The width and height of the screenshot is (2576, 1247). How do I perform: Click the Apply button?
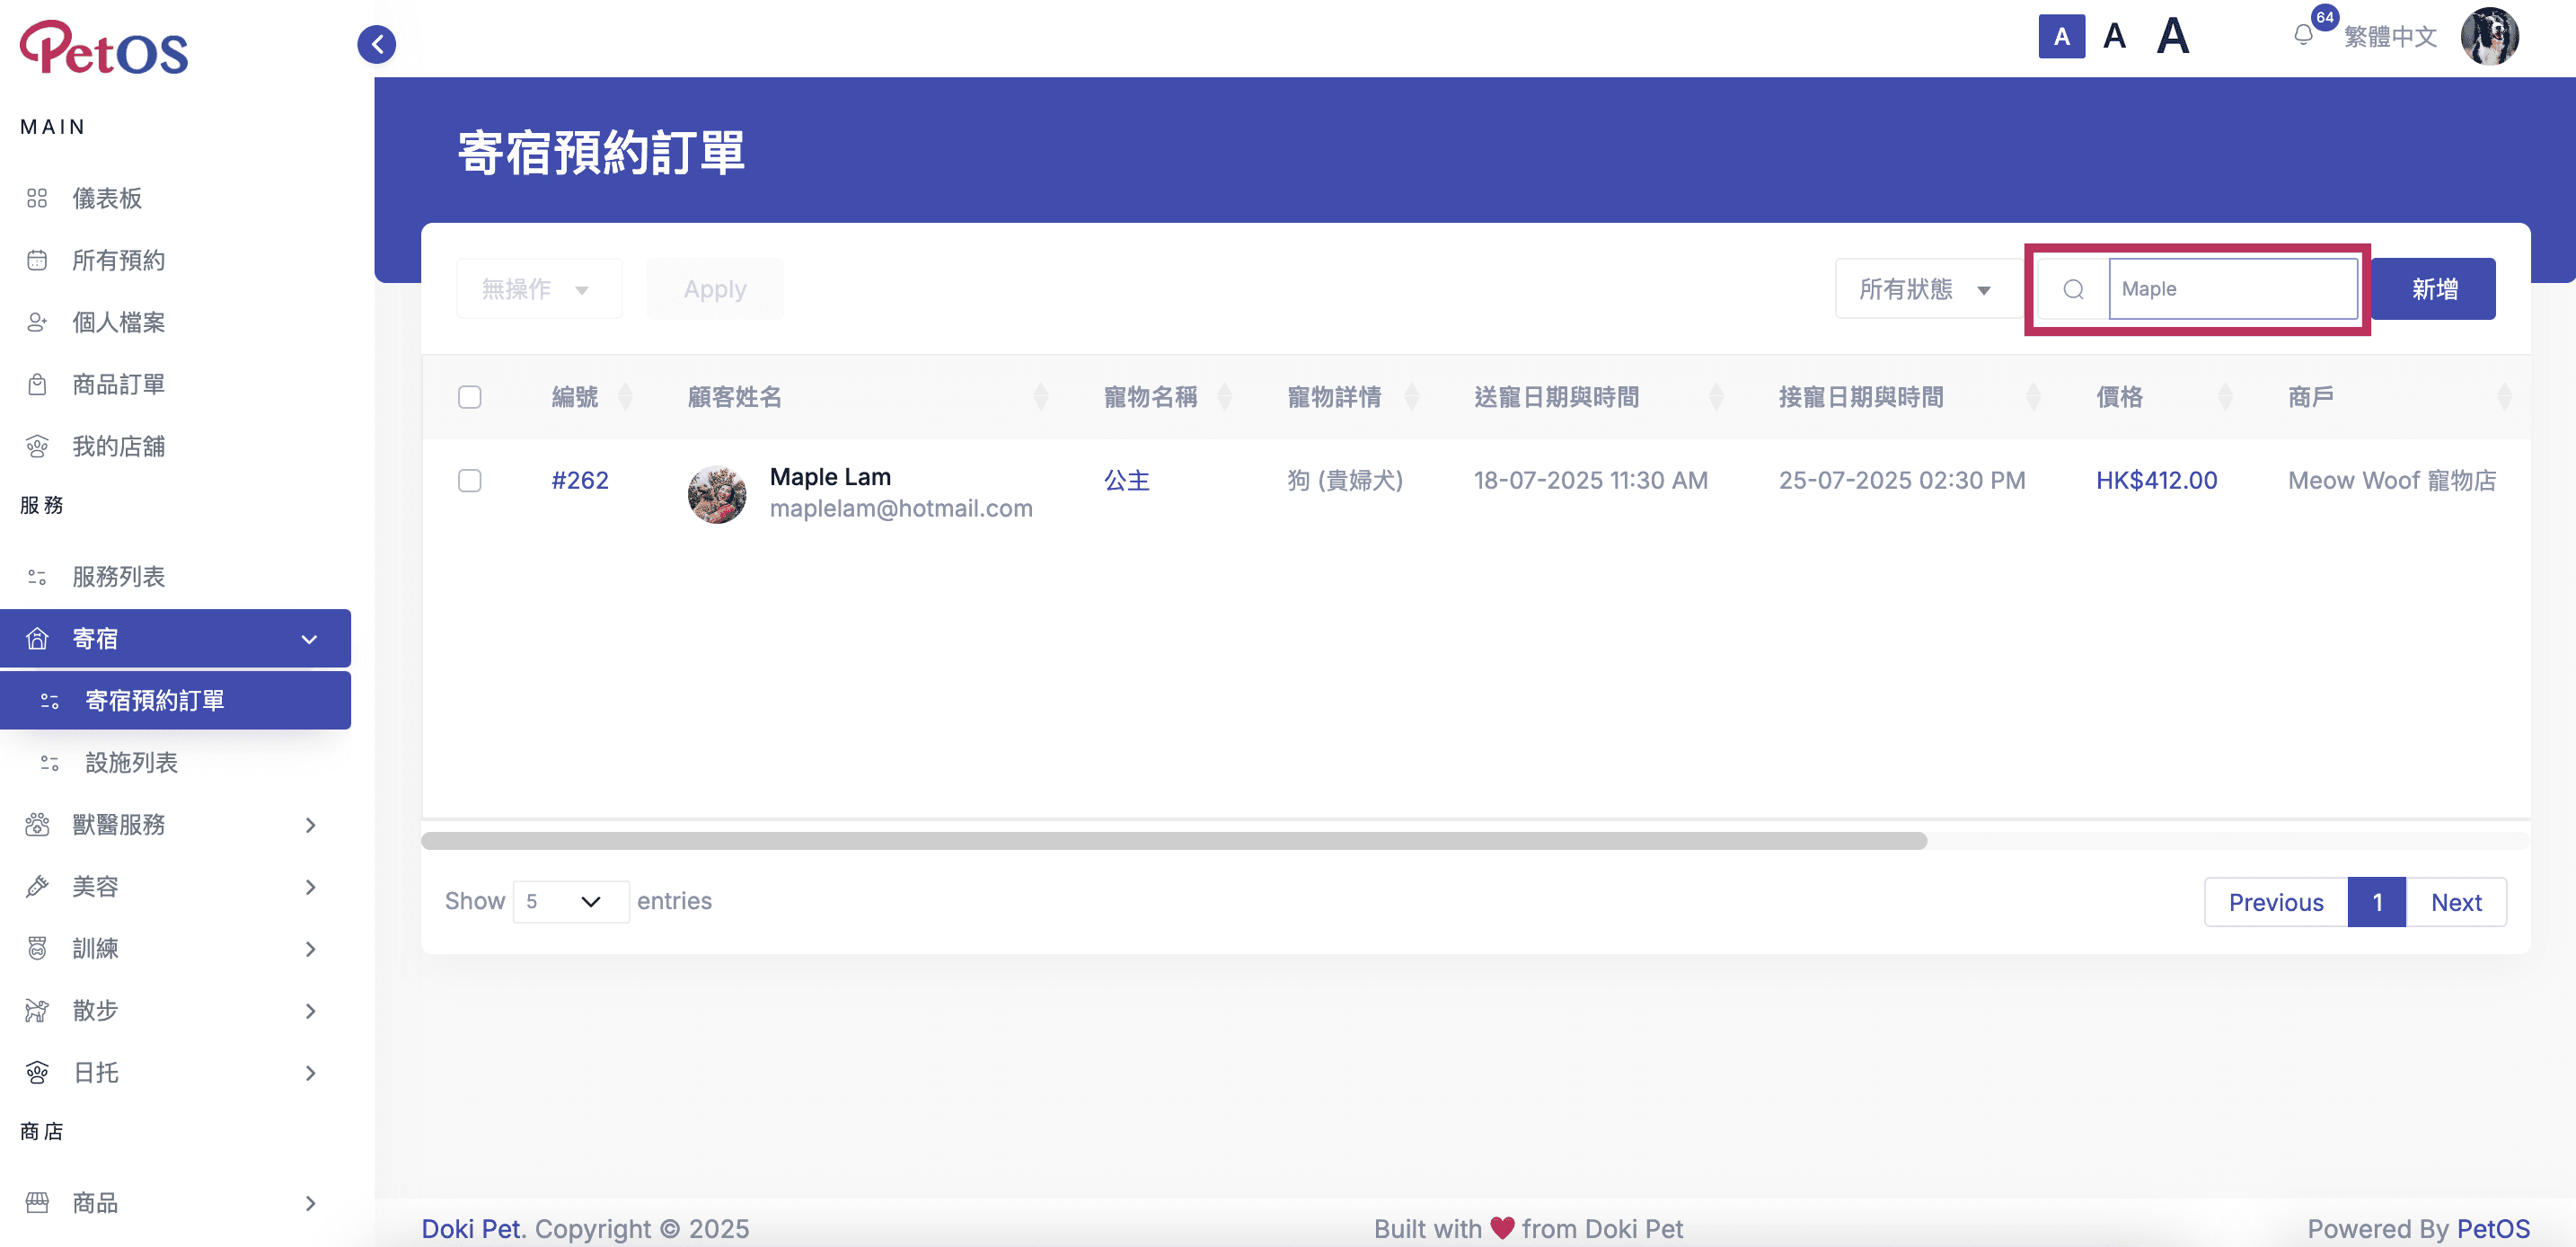pos(715,289)
